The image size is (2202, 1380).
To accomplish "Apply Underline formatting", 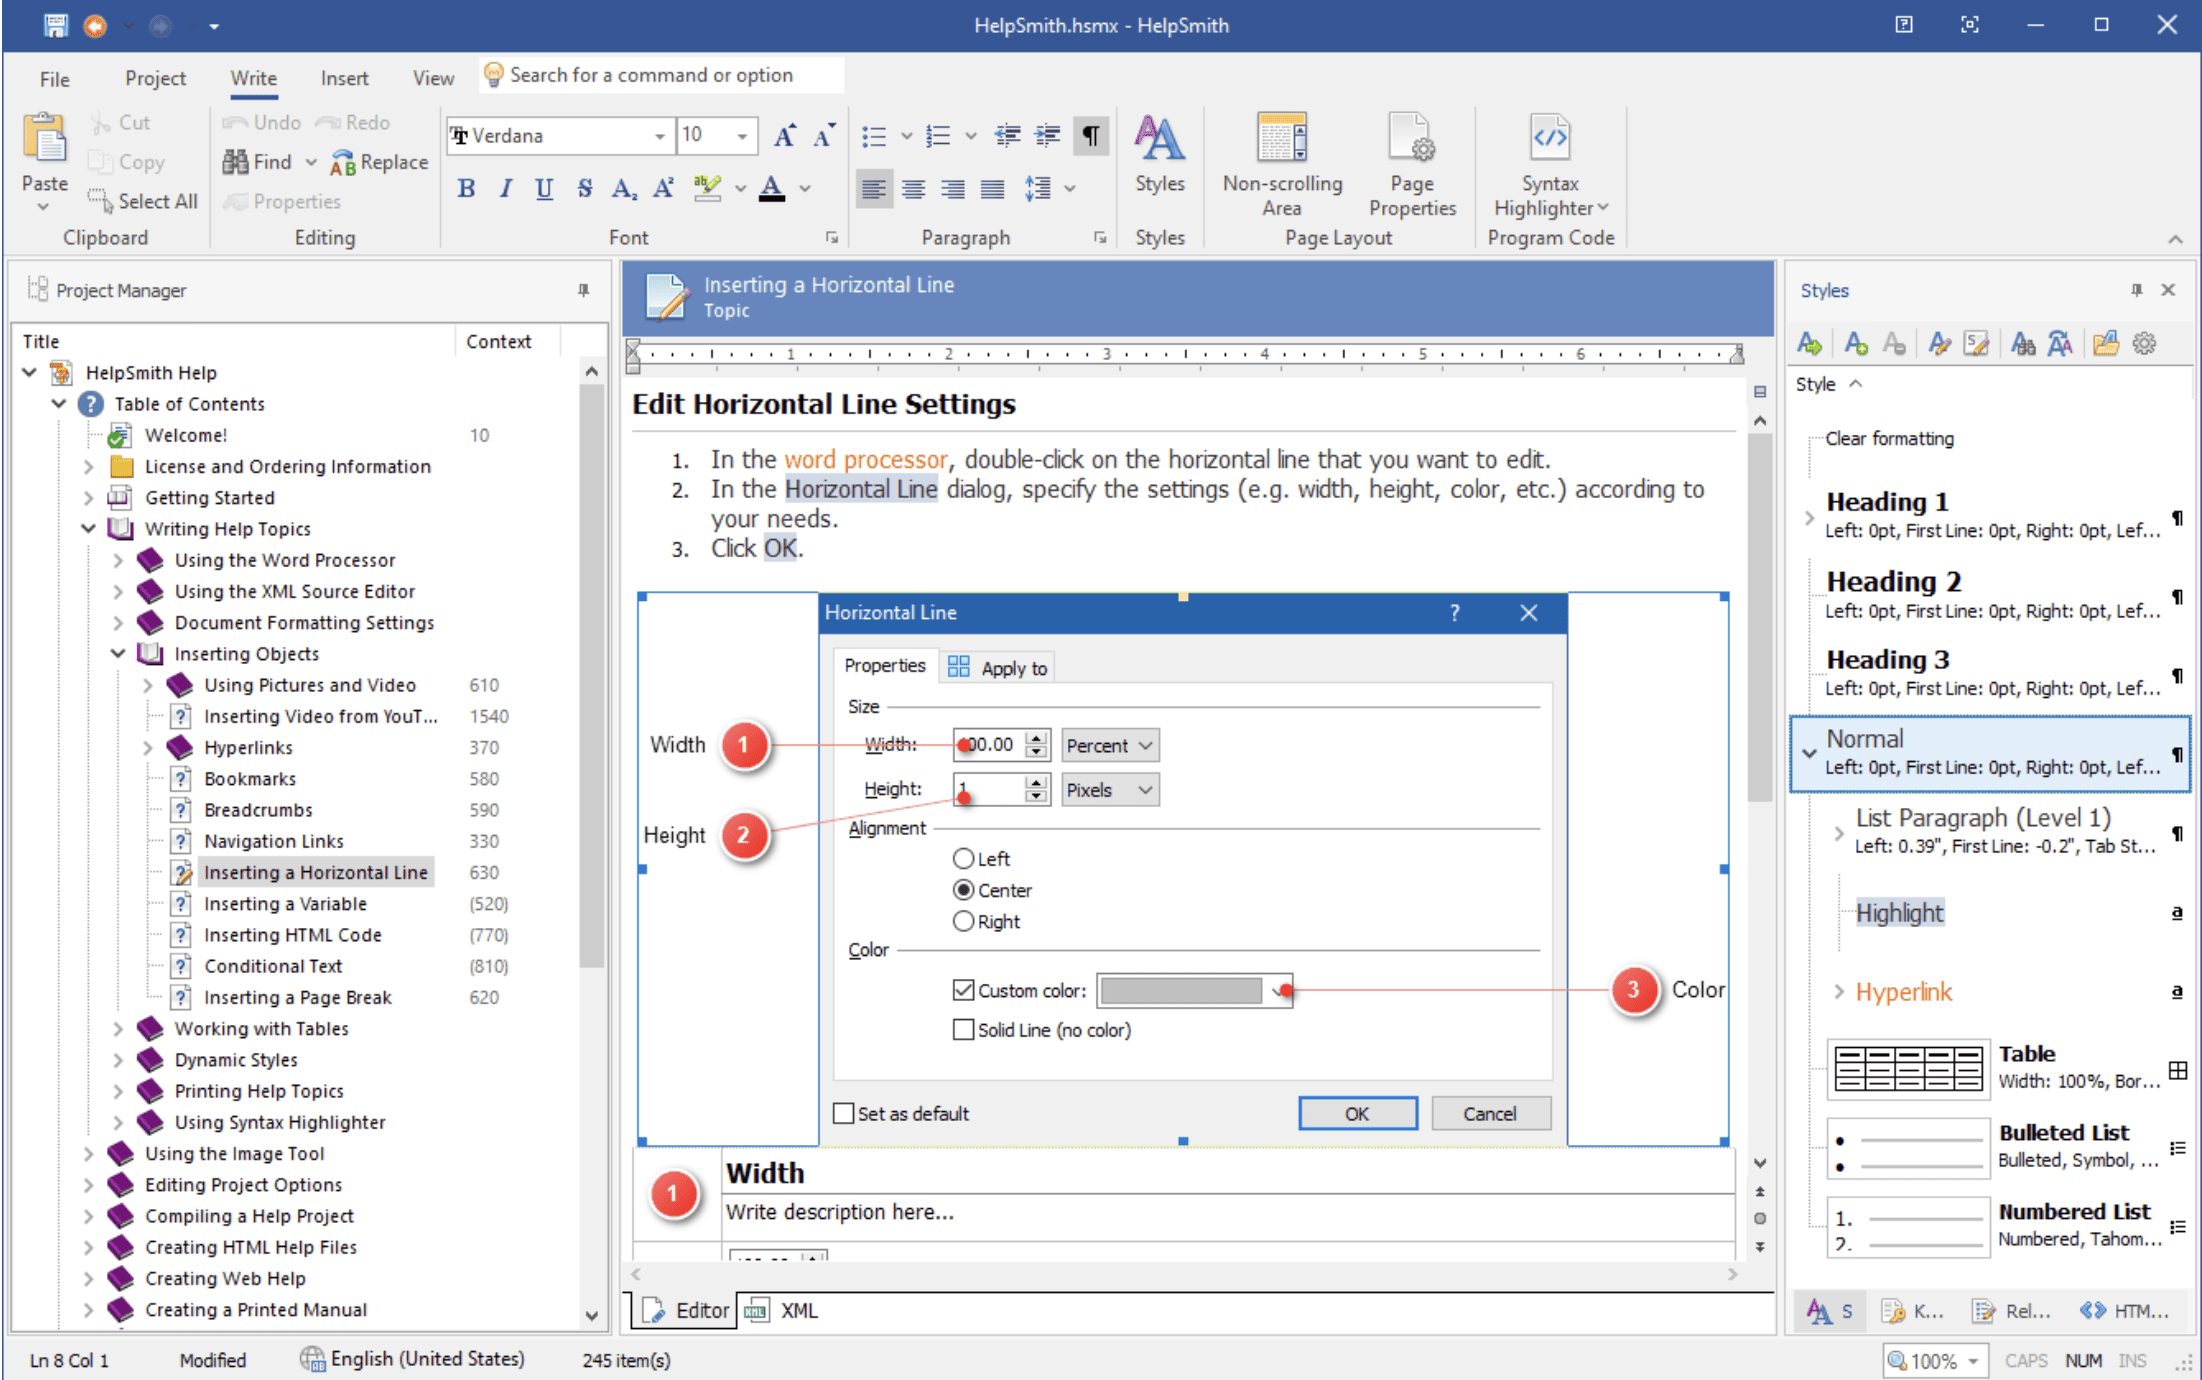I will [x=544, y=188].
